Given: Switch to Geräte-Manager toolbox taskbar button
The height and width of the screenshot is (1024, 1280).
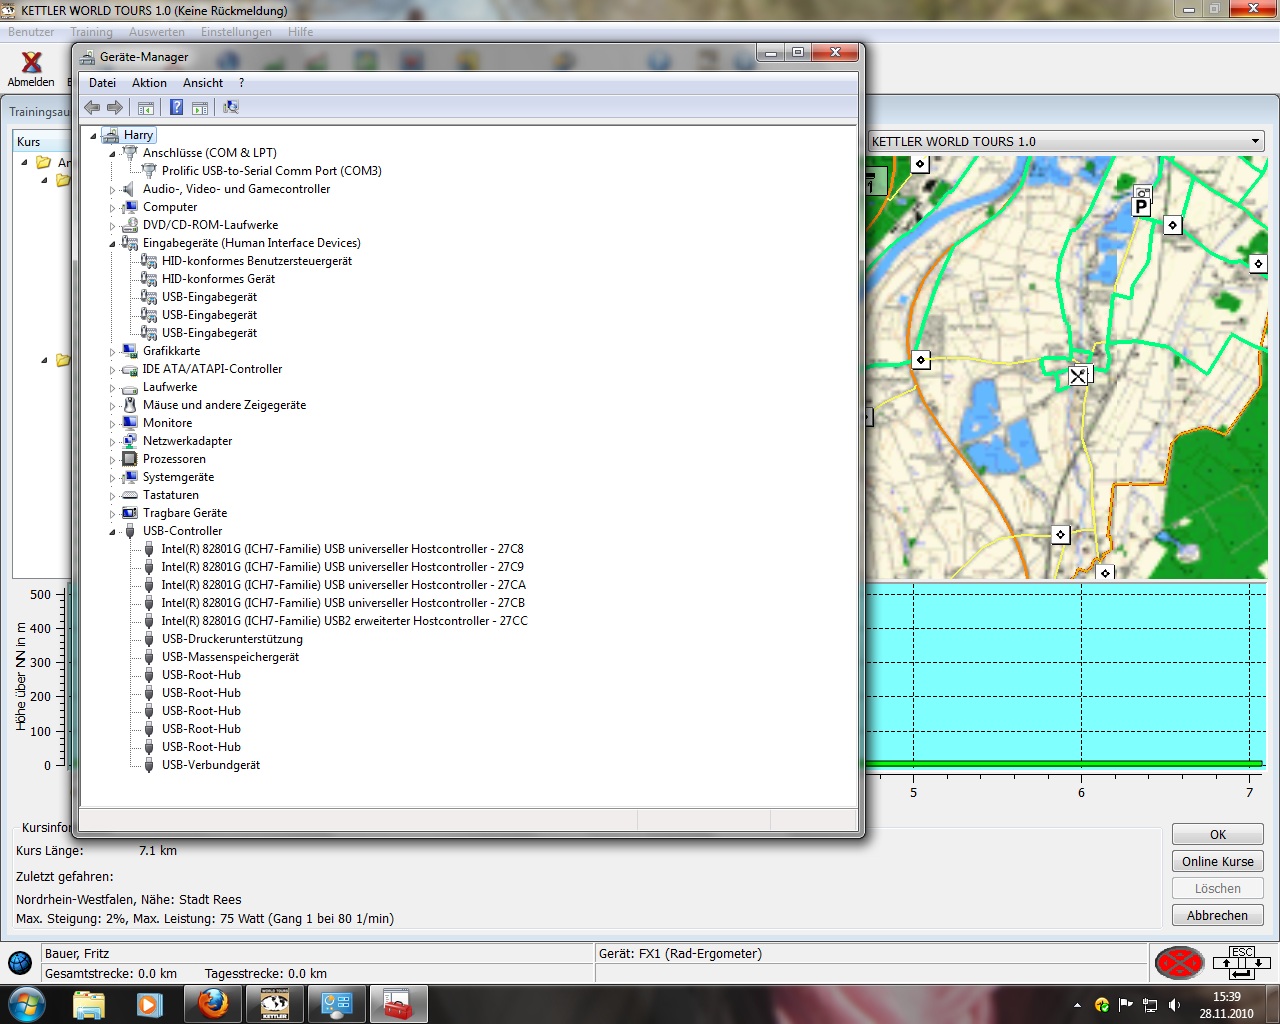Looking at the screenshot, I should [x=398, y=1004].
